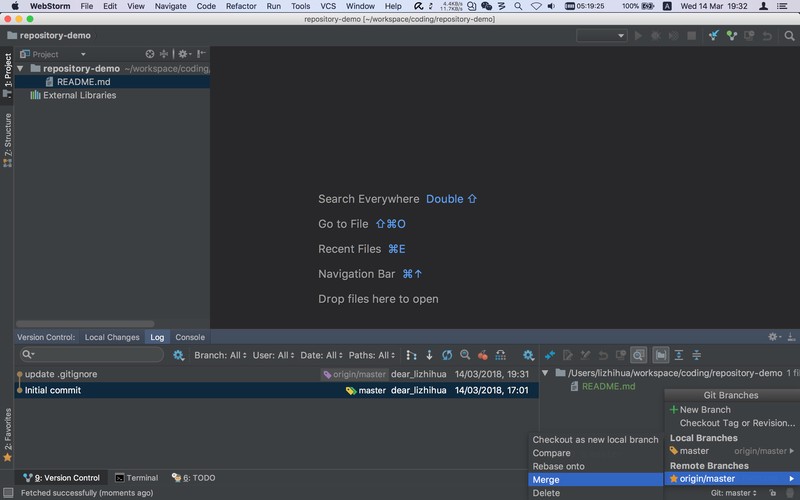Click the Commit Changes VCS icon
This screenshot has height=500, width=800.
[732, 35]
